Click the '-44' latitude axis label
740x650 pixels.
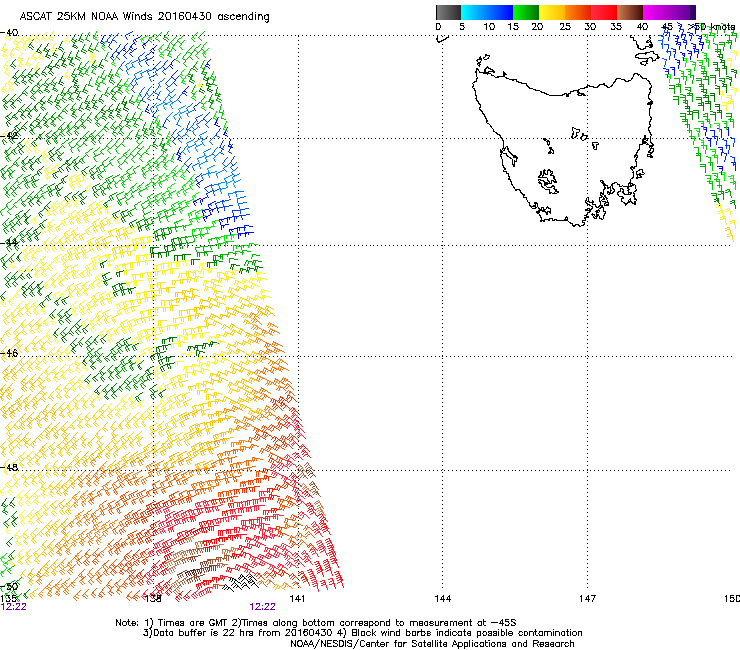click(9, 243)
